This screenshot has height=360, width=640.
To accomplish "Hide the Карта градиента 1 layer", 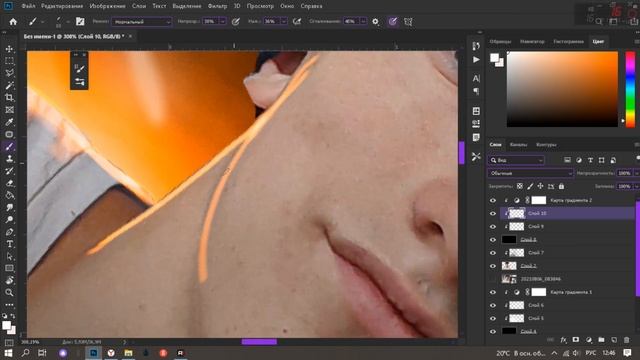I will click(493, 292).
